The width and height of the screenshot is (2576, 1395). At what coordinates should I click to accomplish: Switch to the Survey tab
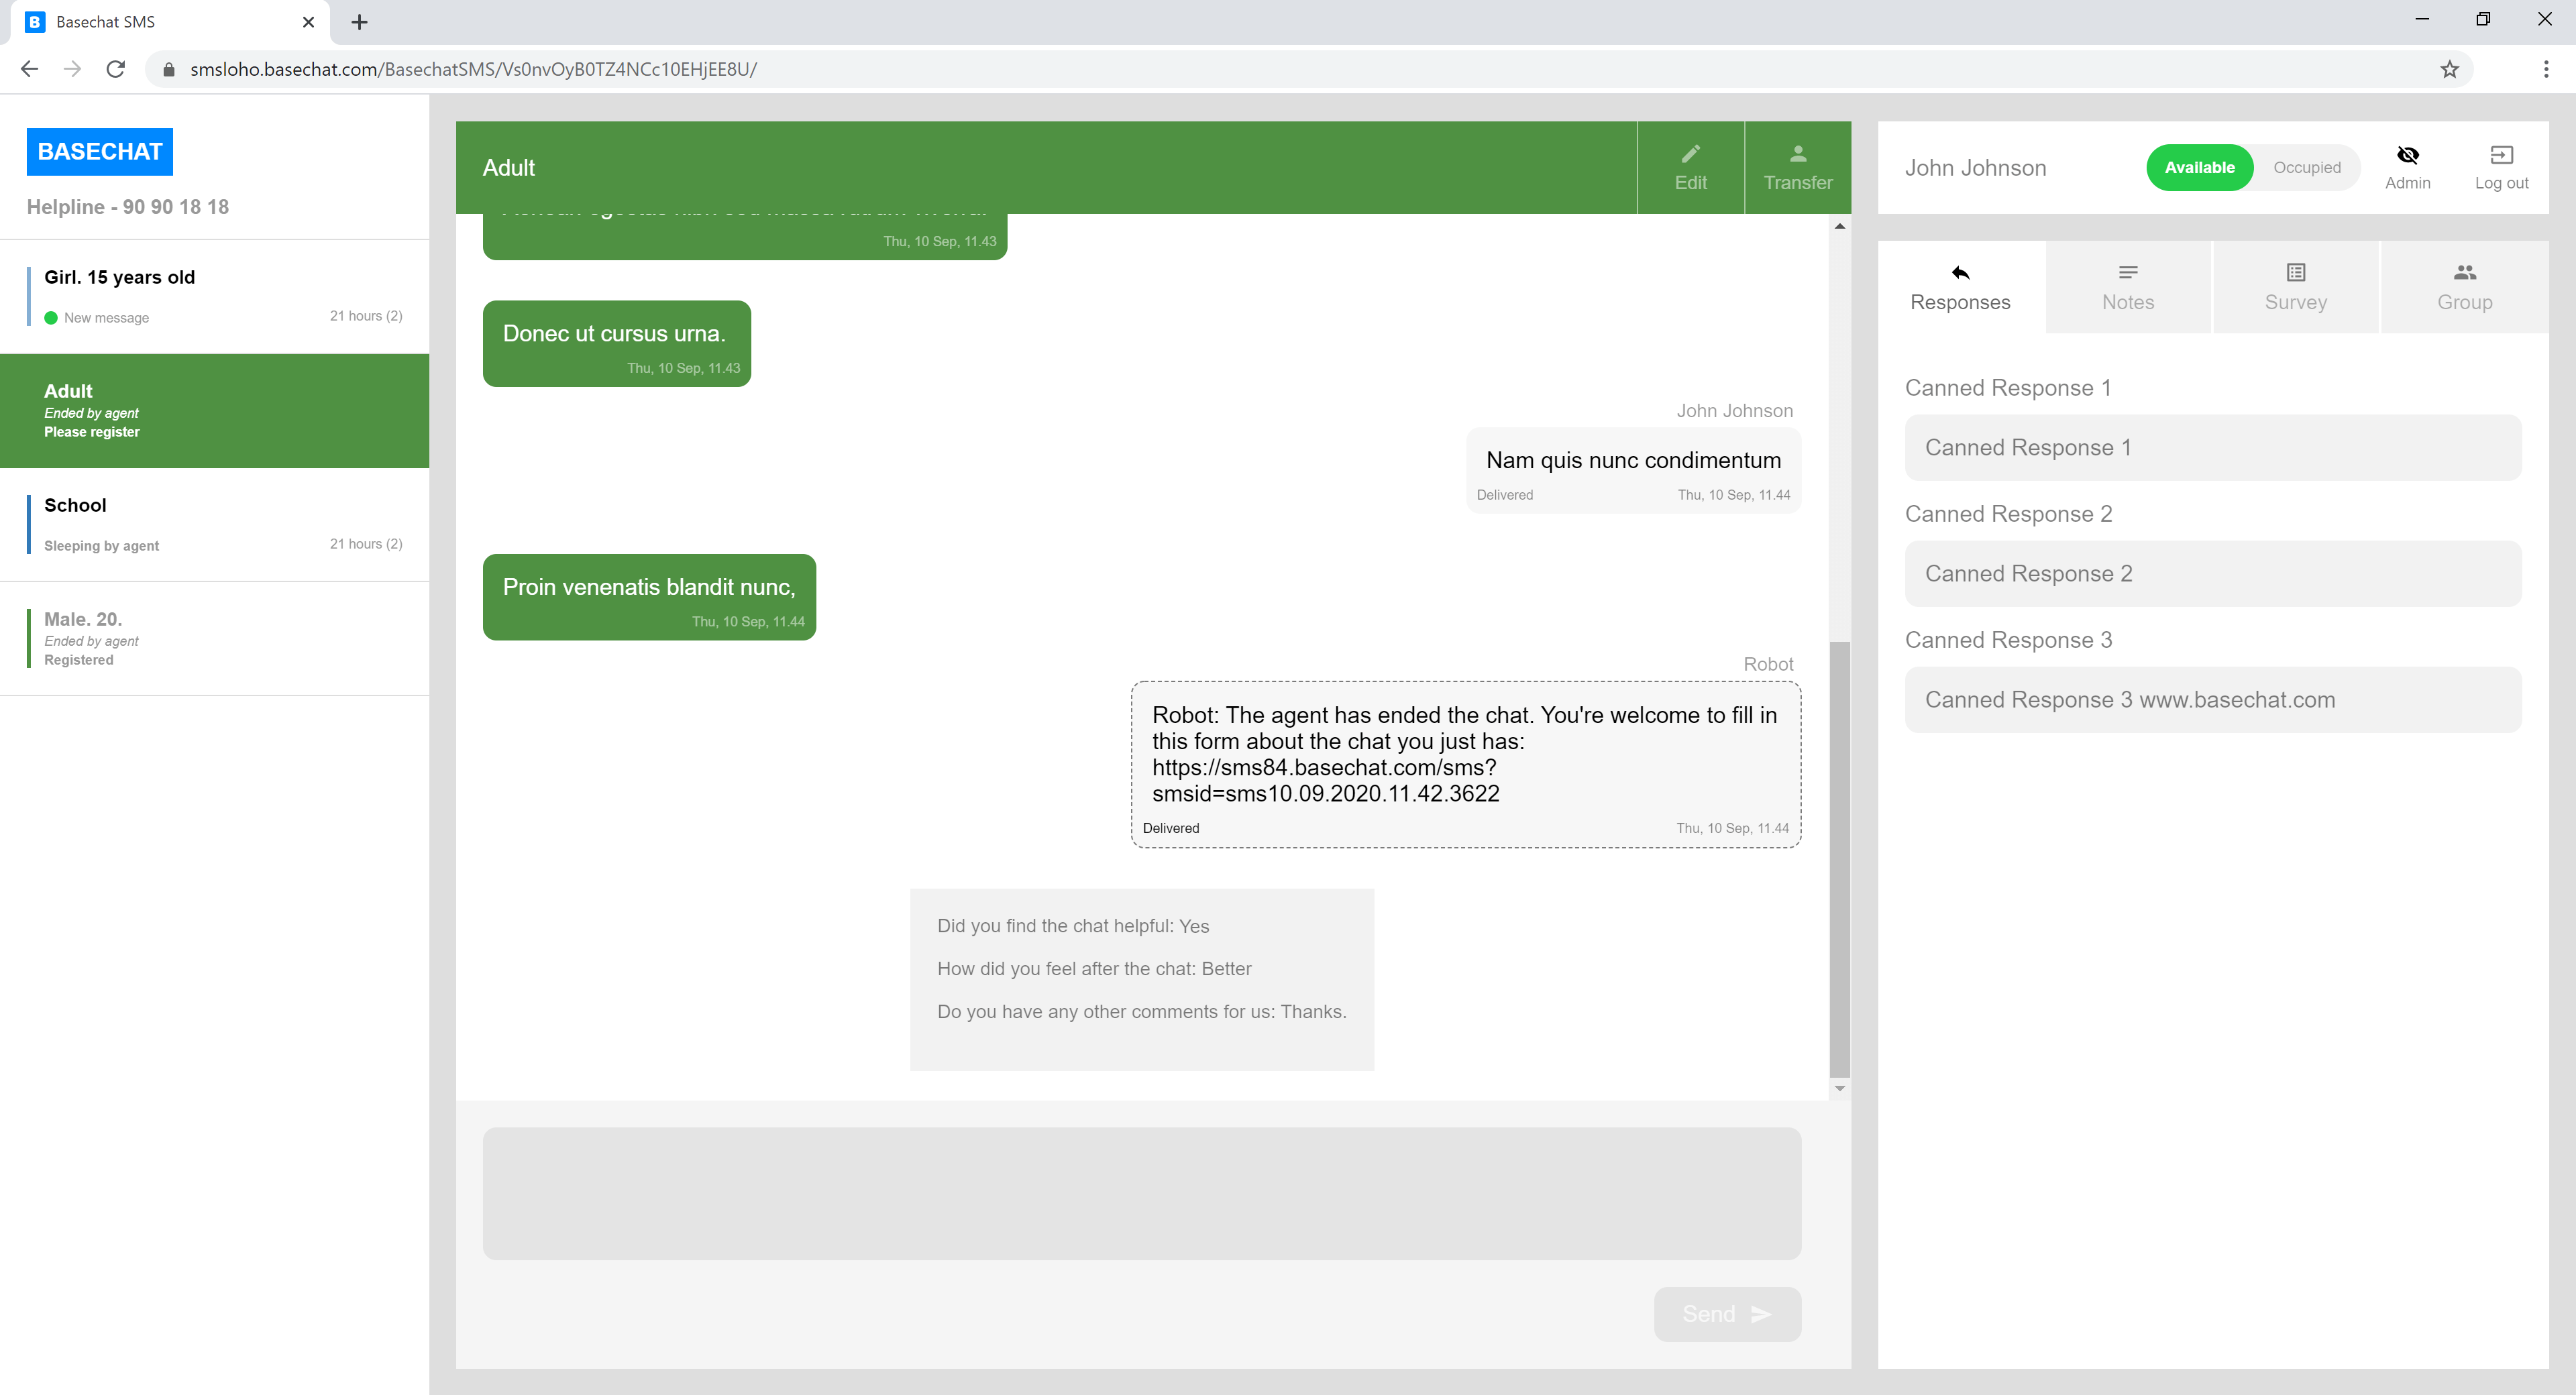(2296, 286)
